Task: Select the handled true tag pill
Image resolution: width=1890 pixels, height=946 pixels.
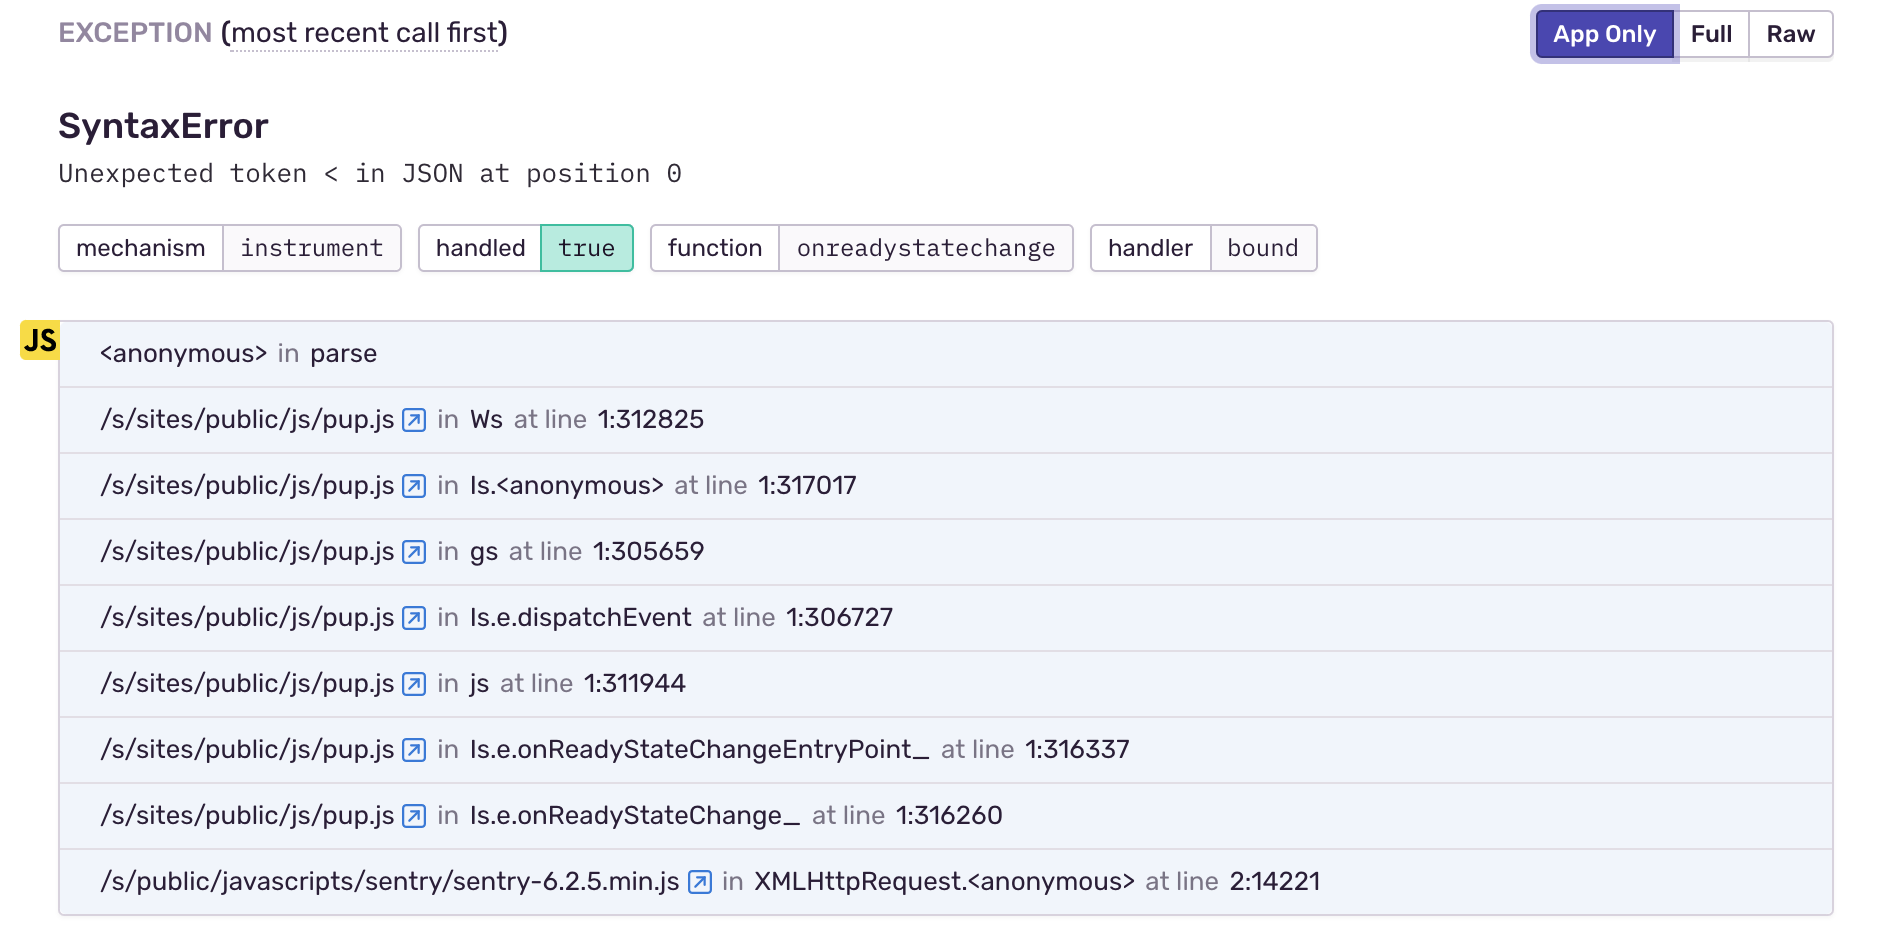Action: (587, 247)
